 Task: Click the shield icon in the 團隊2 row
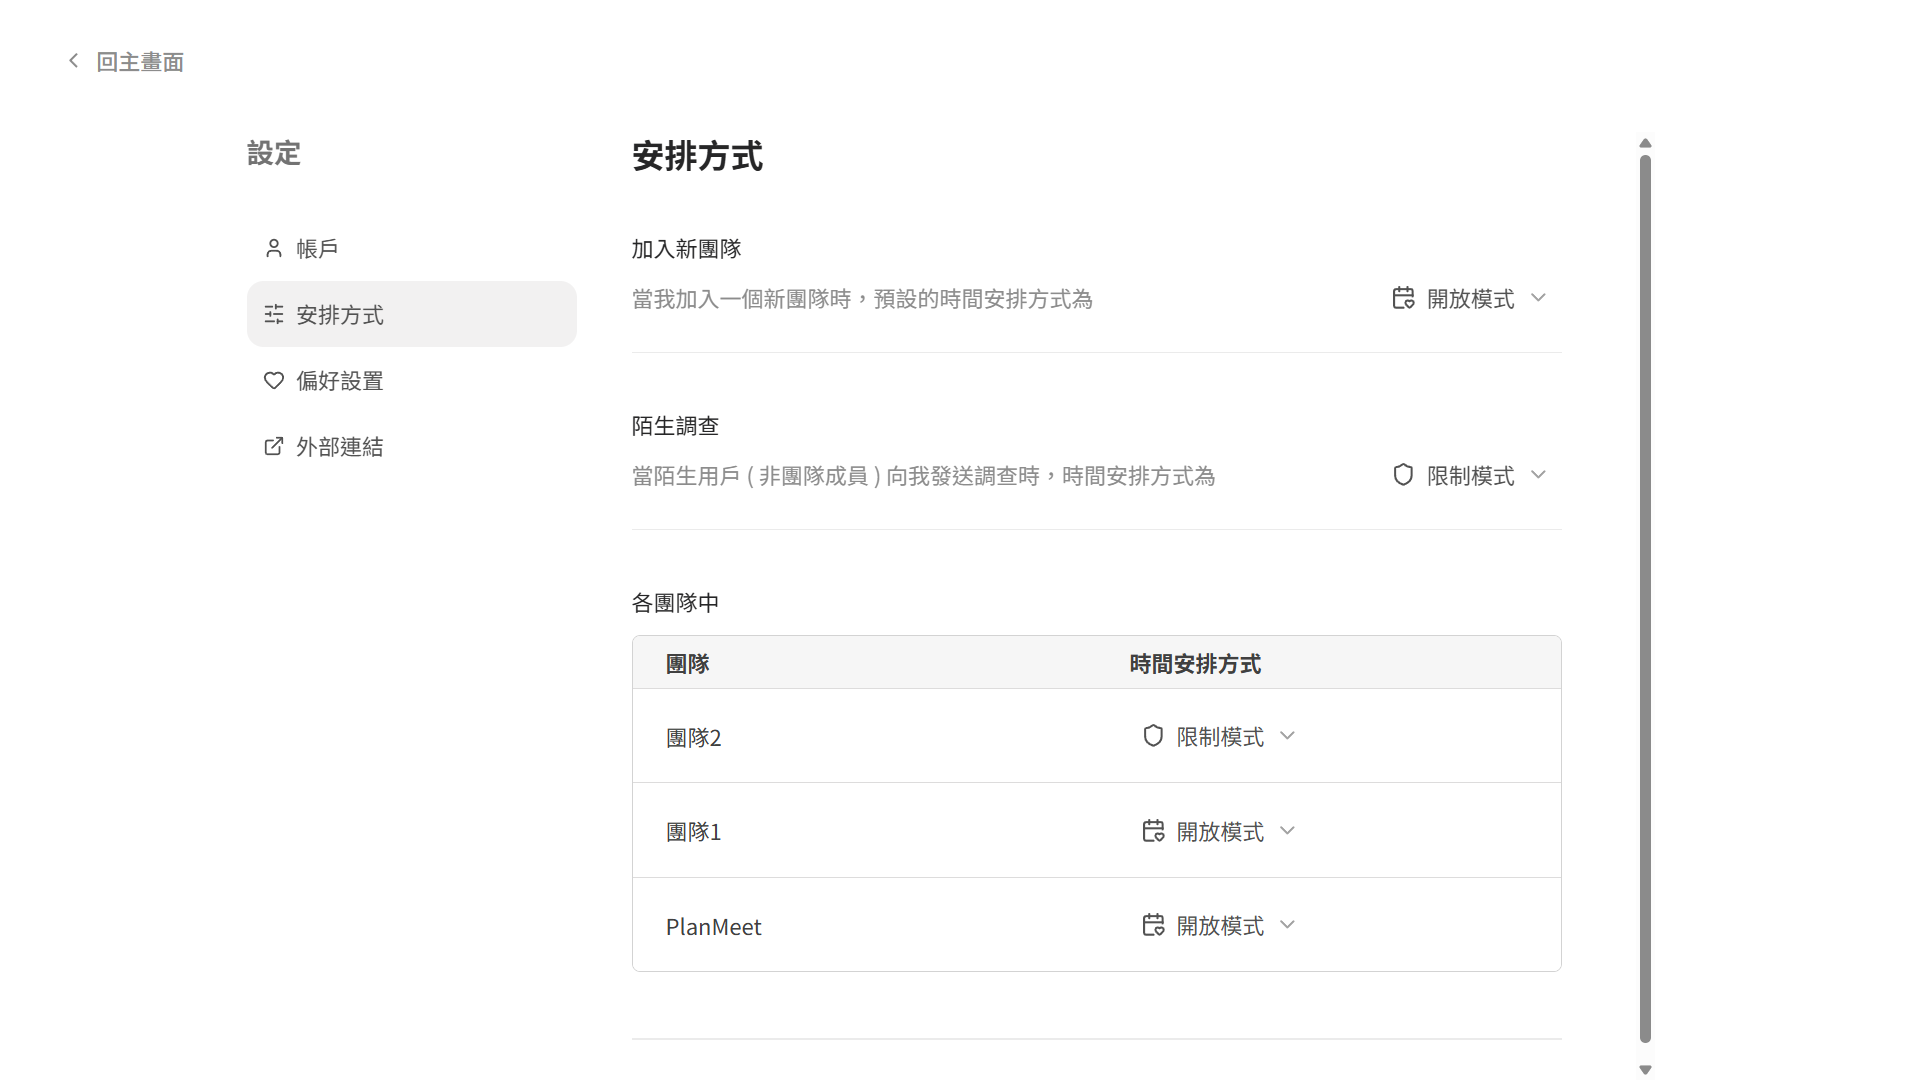coord(1153,735)
